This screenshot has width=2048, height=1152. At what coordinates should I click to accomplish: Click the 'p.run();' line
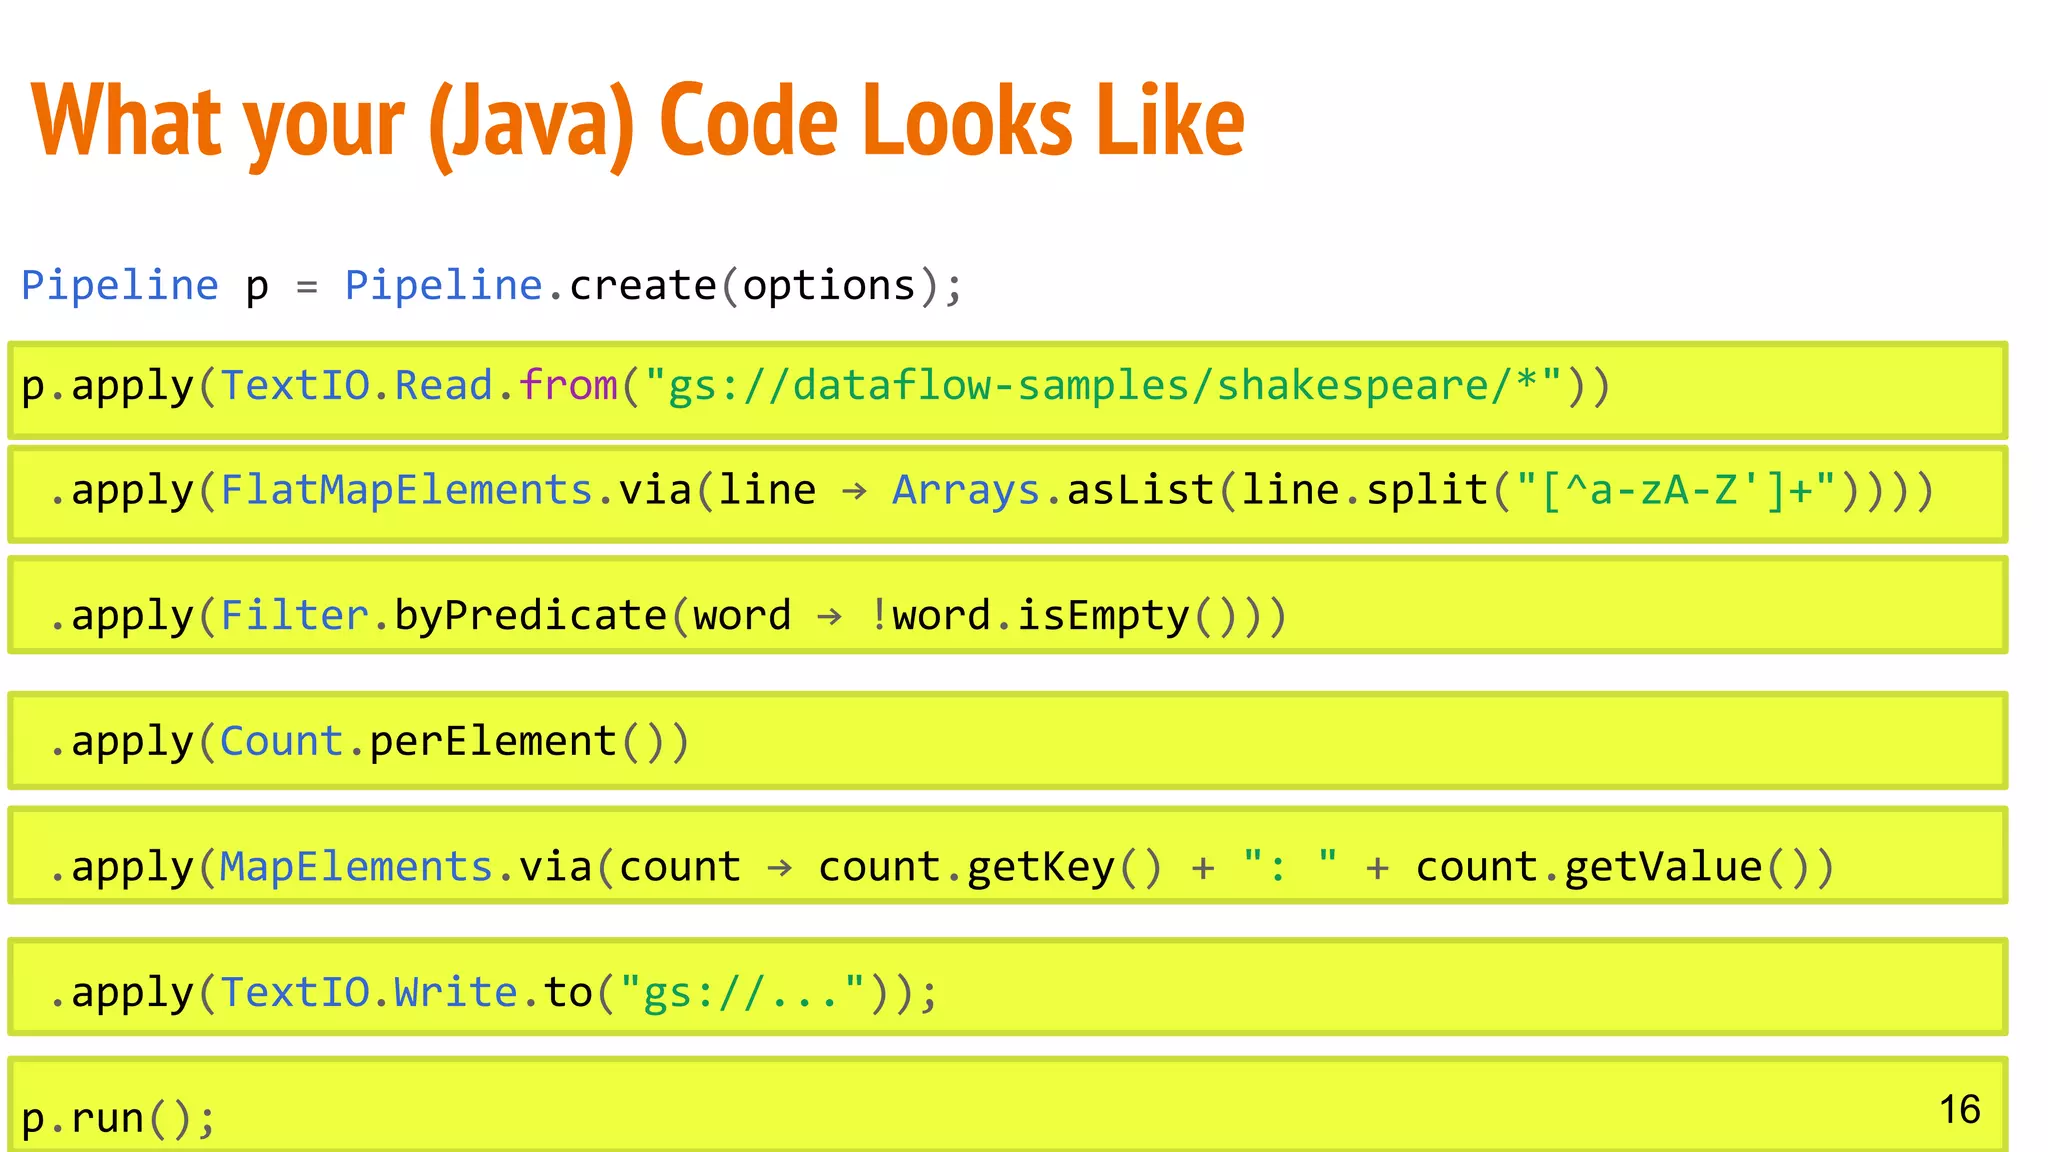click(1008, 1105)
